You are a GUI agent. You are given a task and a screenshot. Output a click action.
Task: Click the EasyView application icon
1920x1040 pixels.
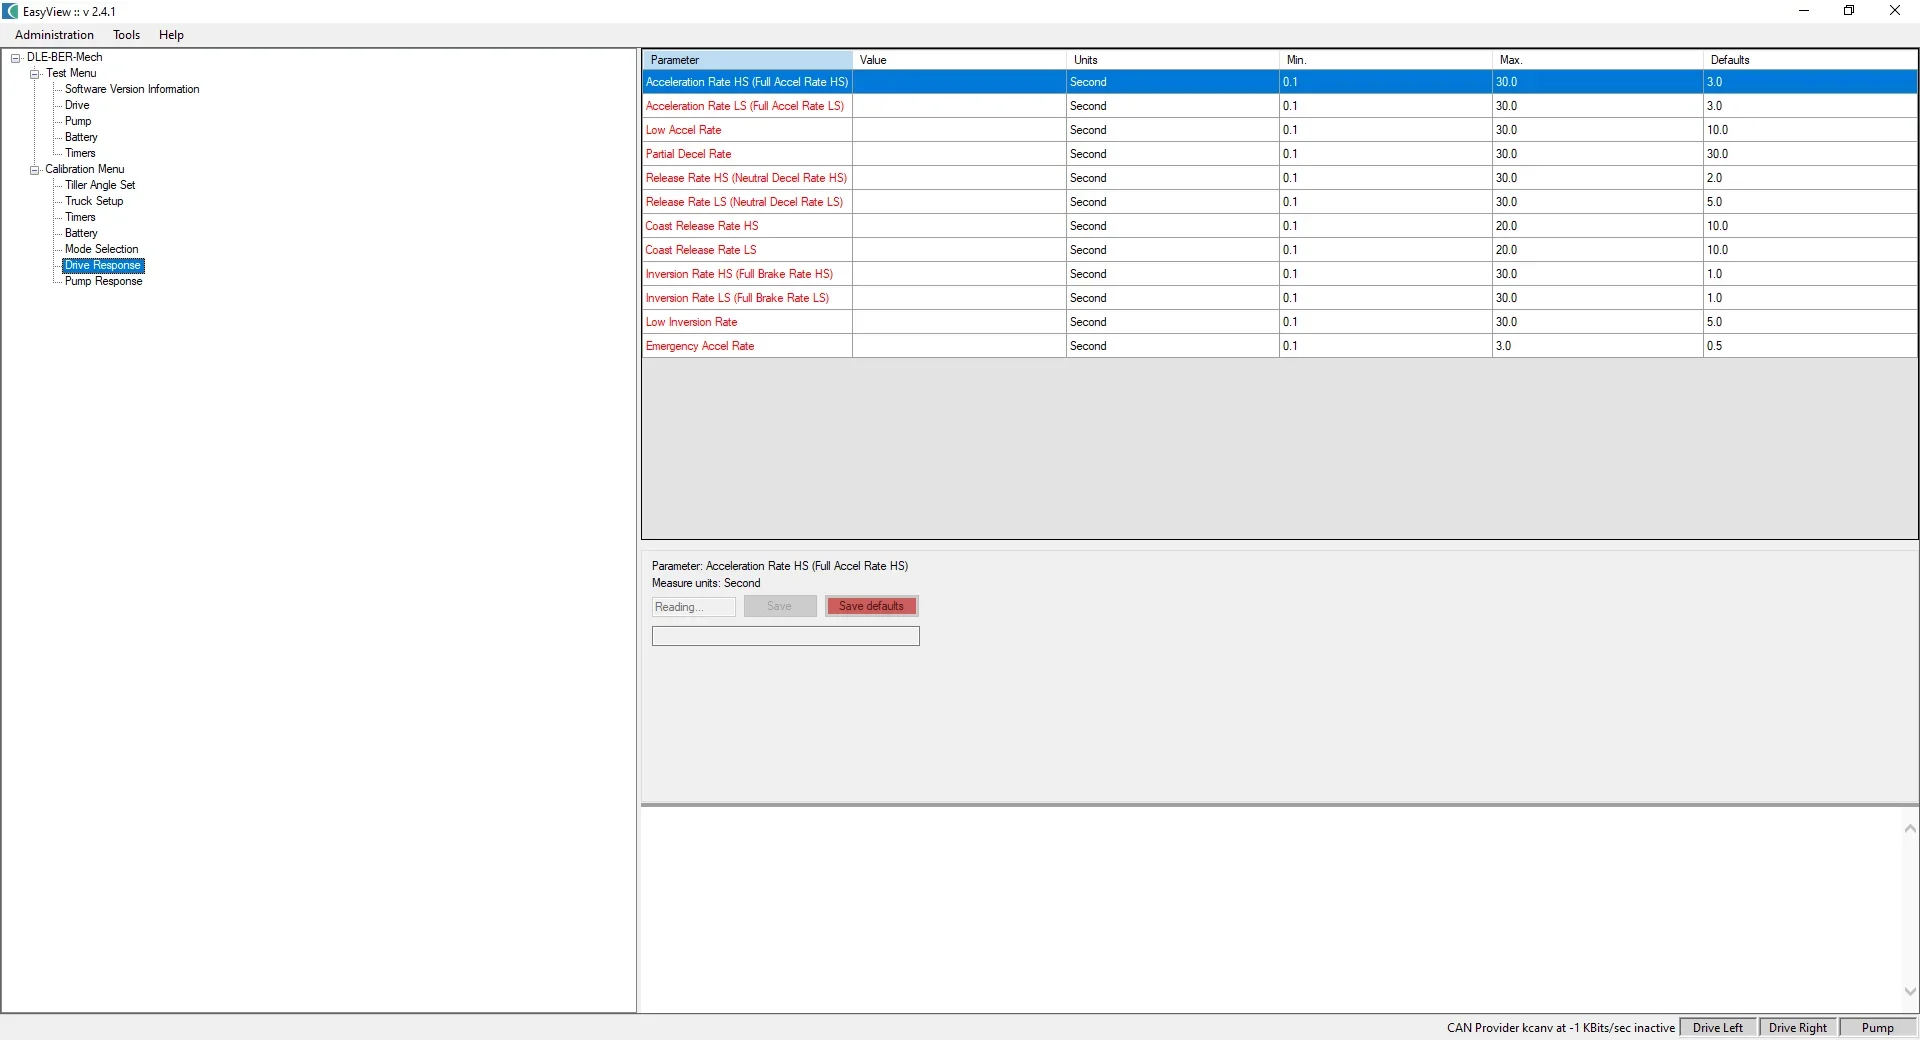(x=11, y=11)
